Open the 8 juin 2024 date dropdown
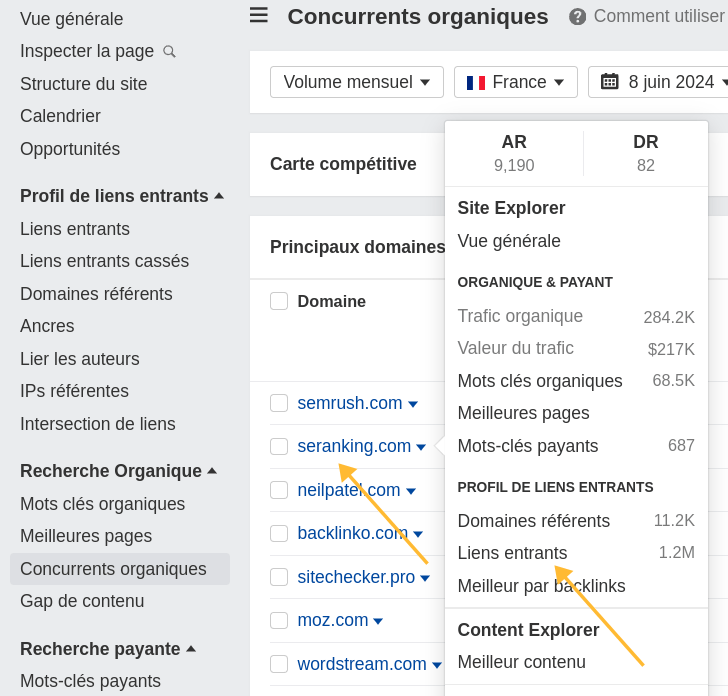The height and width of the screenshot is (696, 728). click(658, 82)
